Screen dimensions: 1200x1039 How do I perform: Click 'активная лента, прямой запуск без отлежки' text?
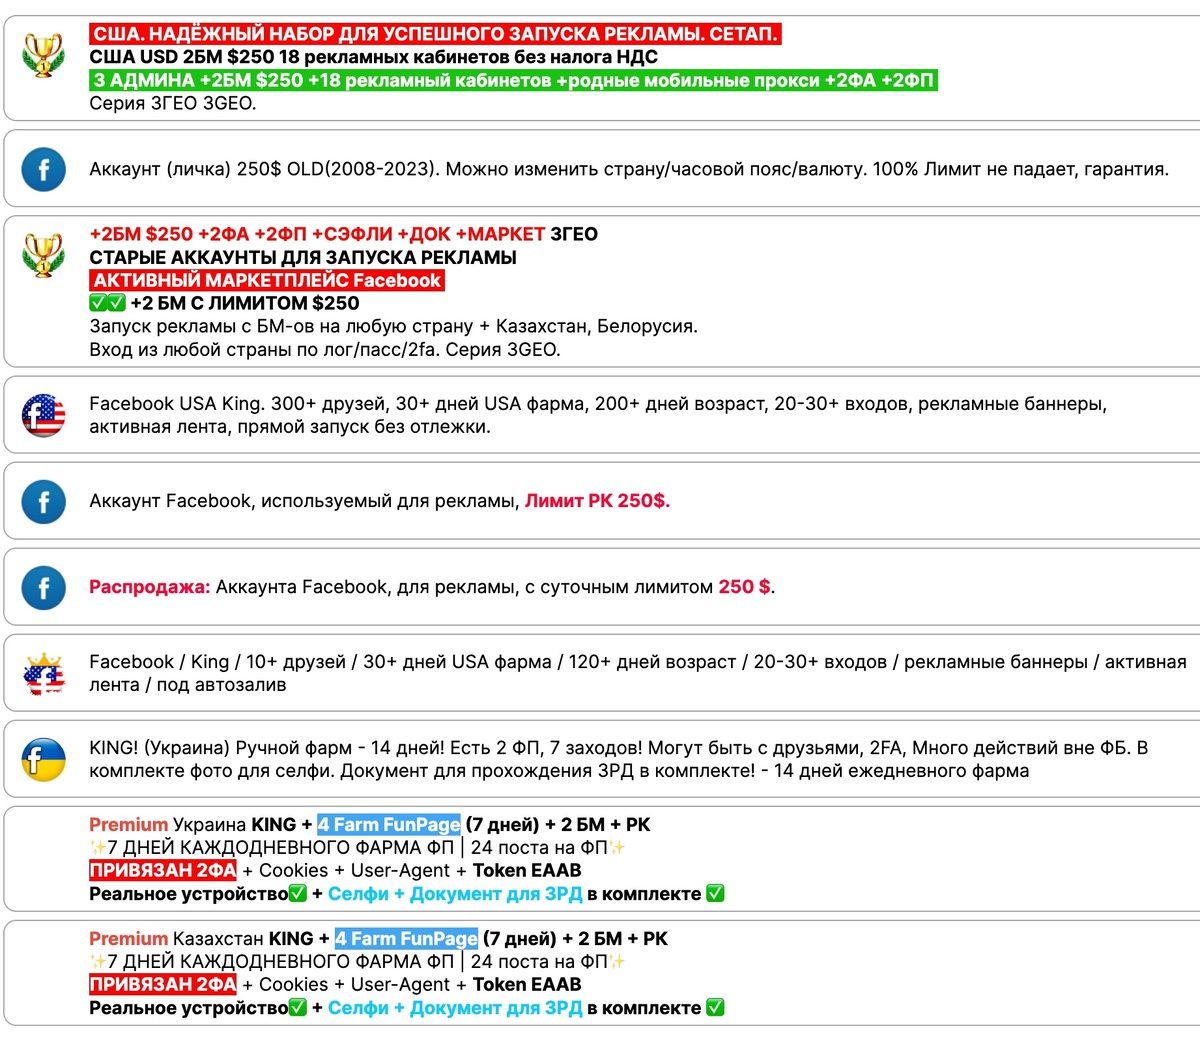coord(290,427)
